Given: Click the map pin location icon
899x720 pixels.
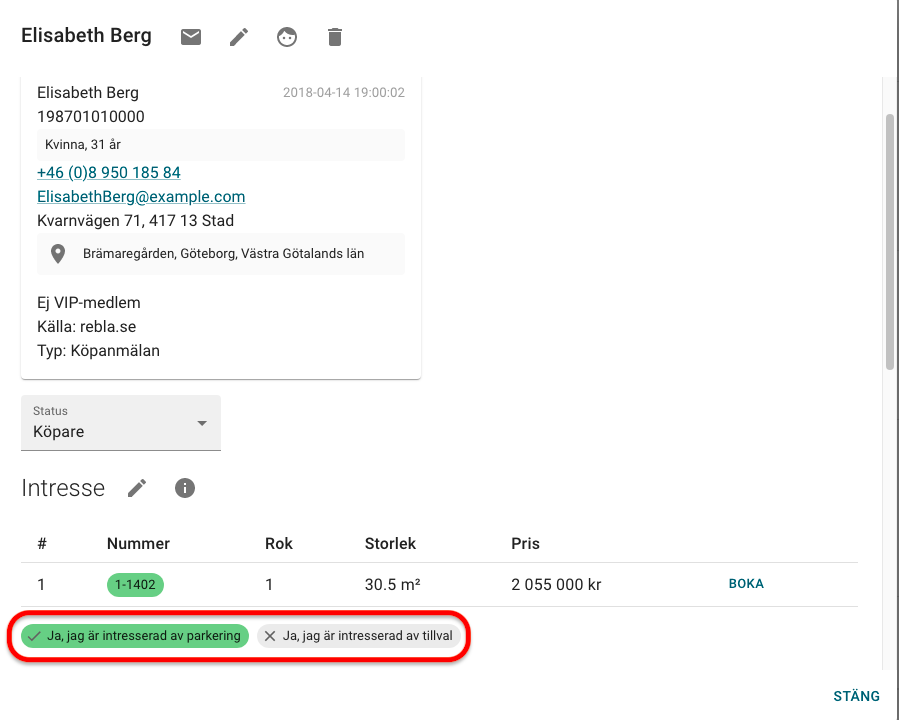Looking at the screenshot, I should (59, 254).
